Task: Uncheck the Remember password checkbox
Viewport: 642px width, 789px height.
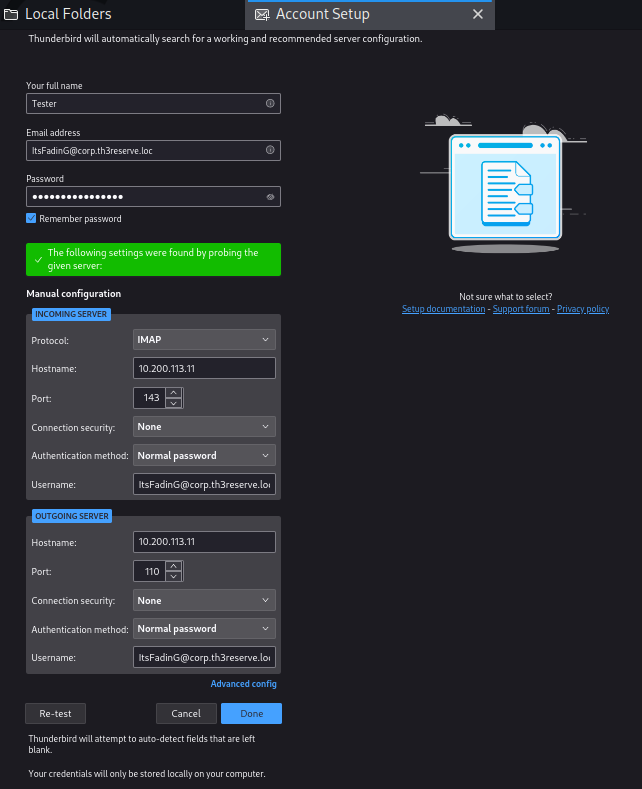Action: coord(31,218)
